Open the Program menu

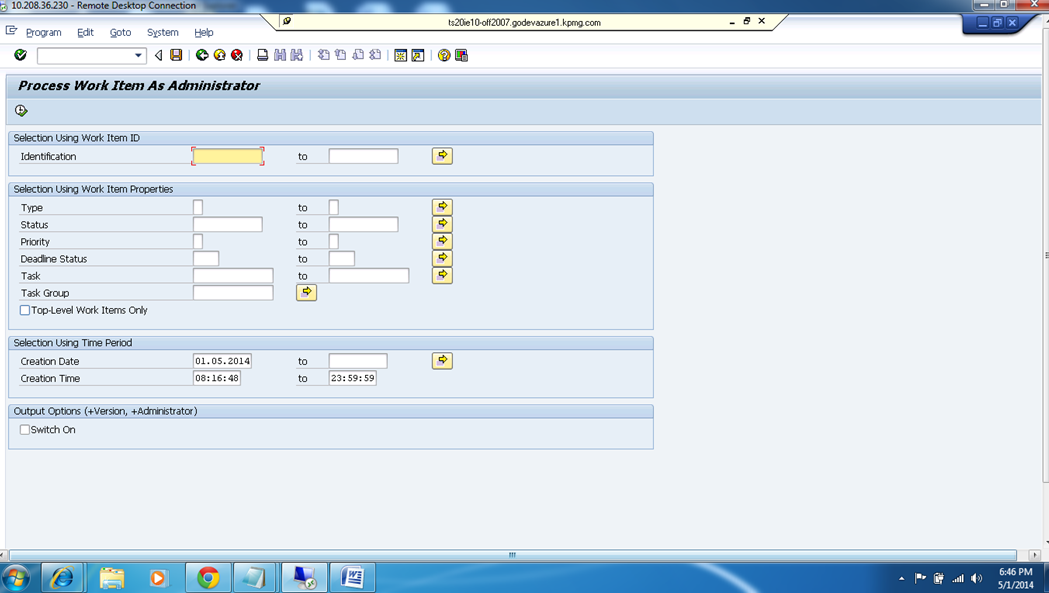(43, 32)
